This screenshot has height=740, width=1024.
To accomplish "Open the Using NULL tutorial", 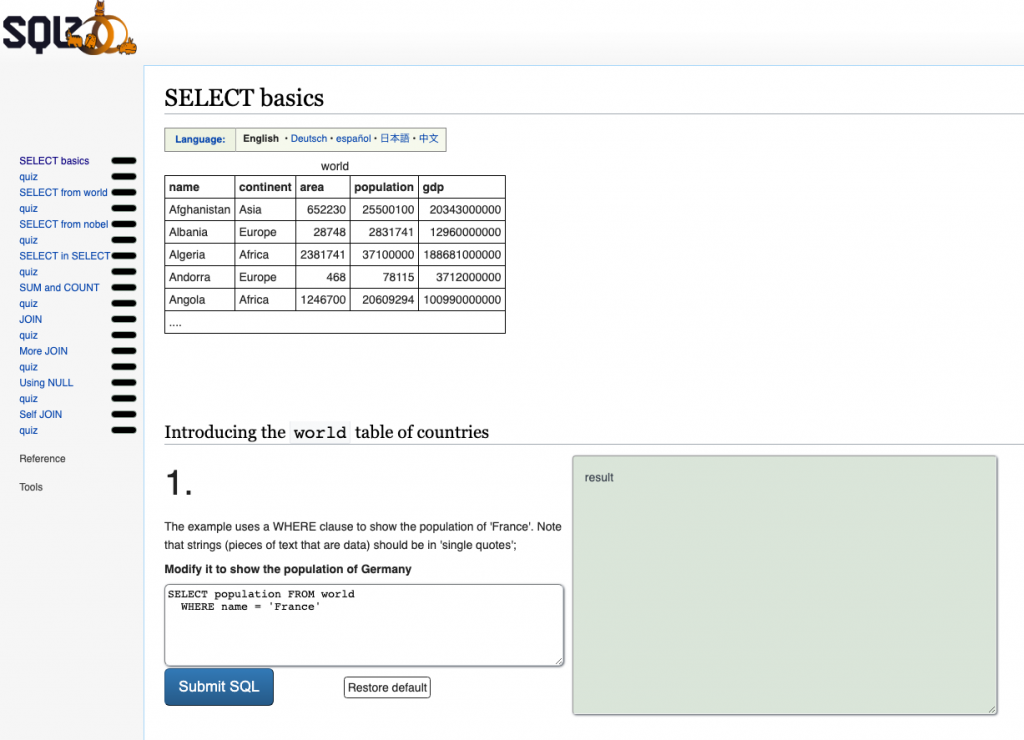I will point(46,383).
